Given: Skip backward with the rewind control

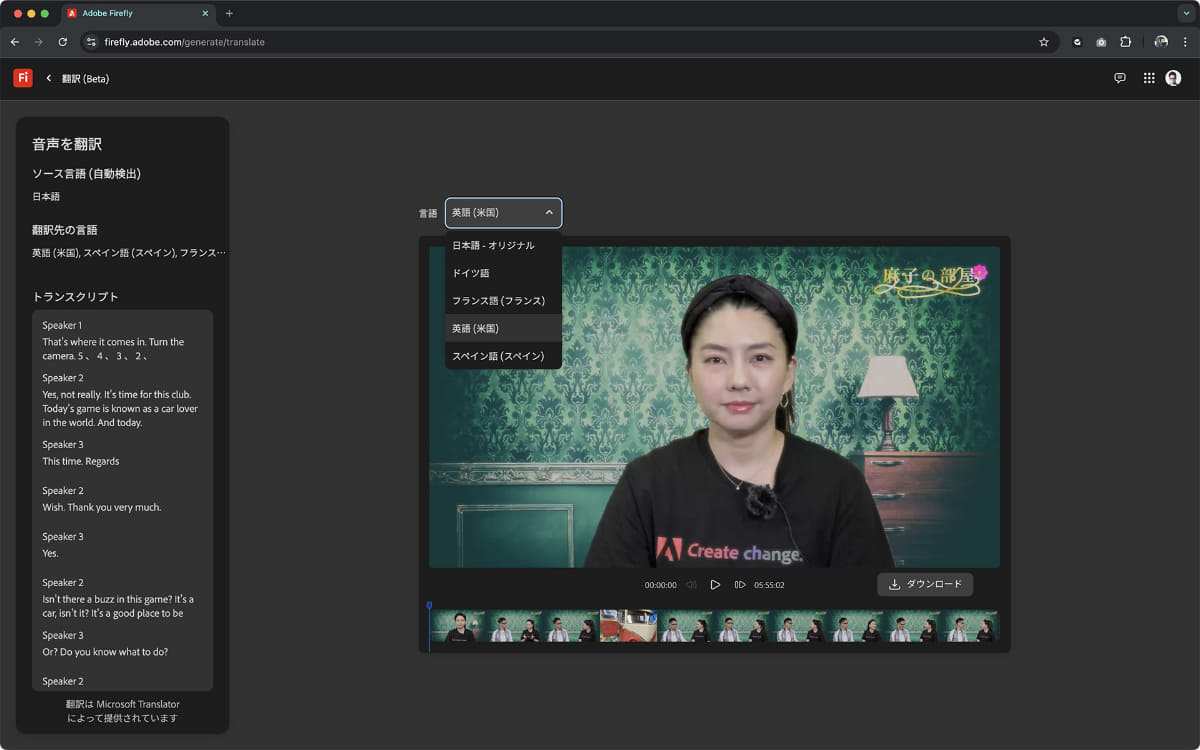Looking at the screenshot, I should pyautogui.click(x=691, y=585).
